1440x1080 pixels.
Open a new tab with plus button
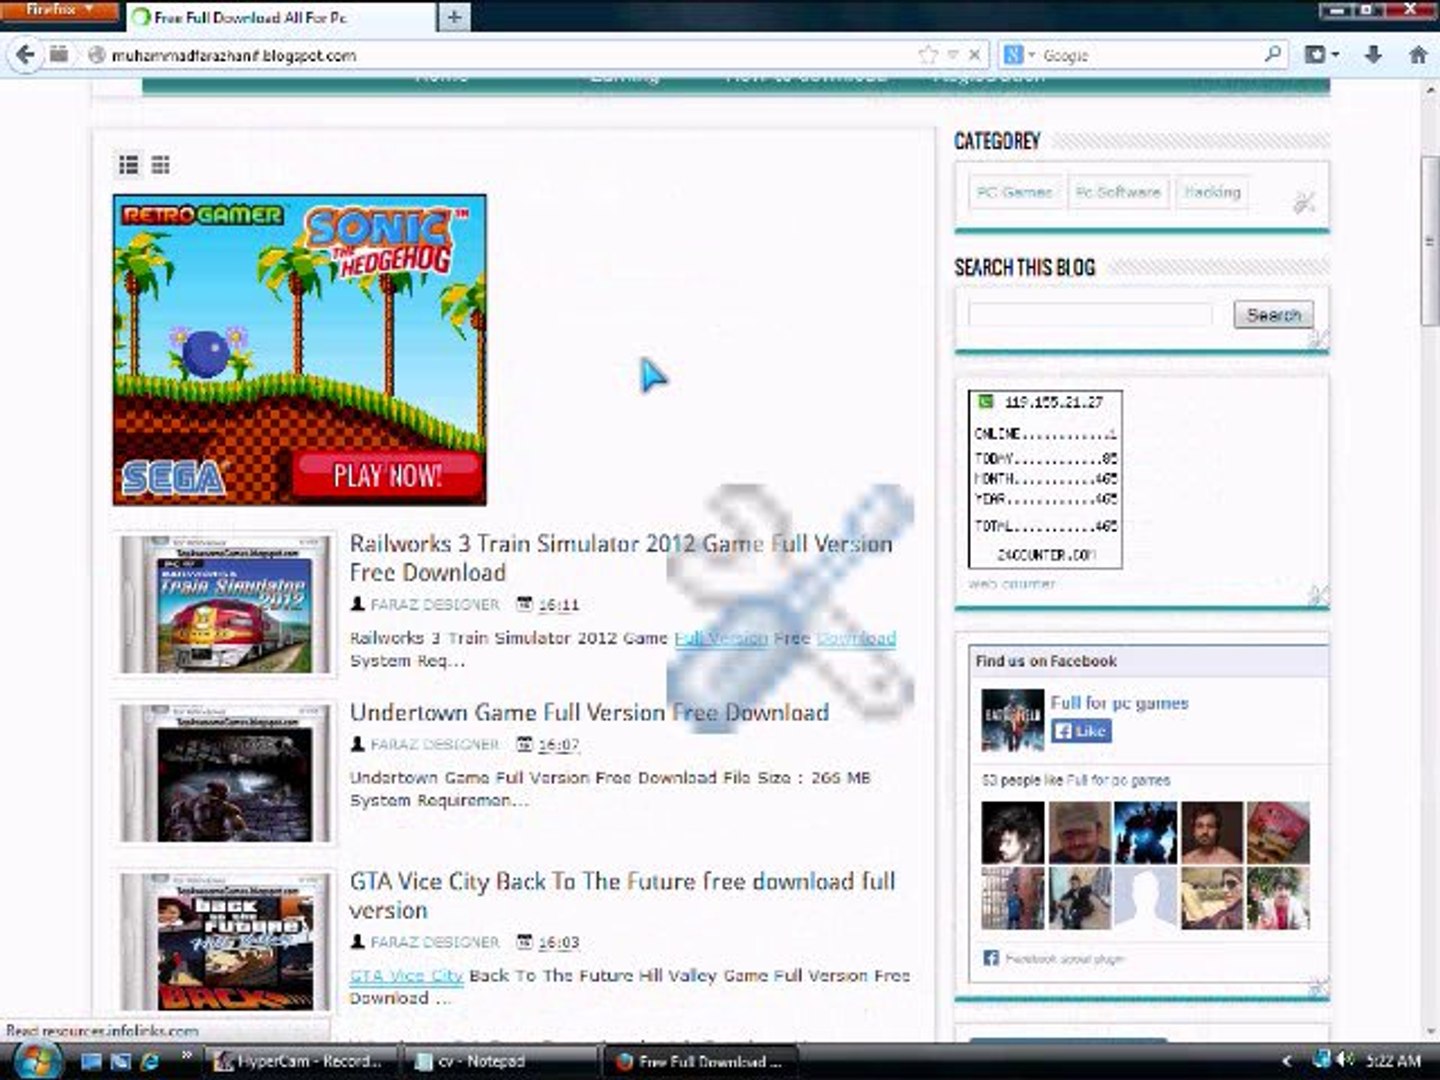tap(454, 17)
